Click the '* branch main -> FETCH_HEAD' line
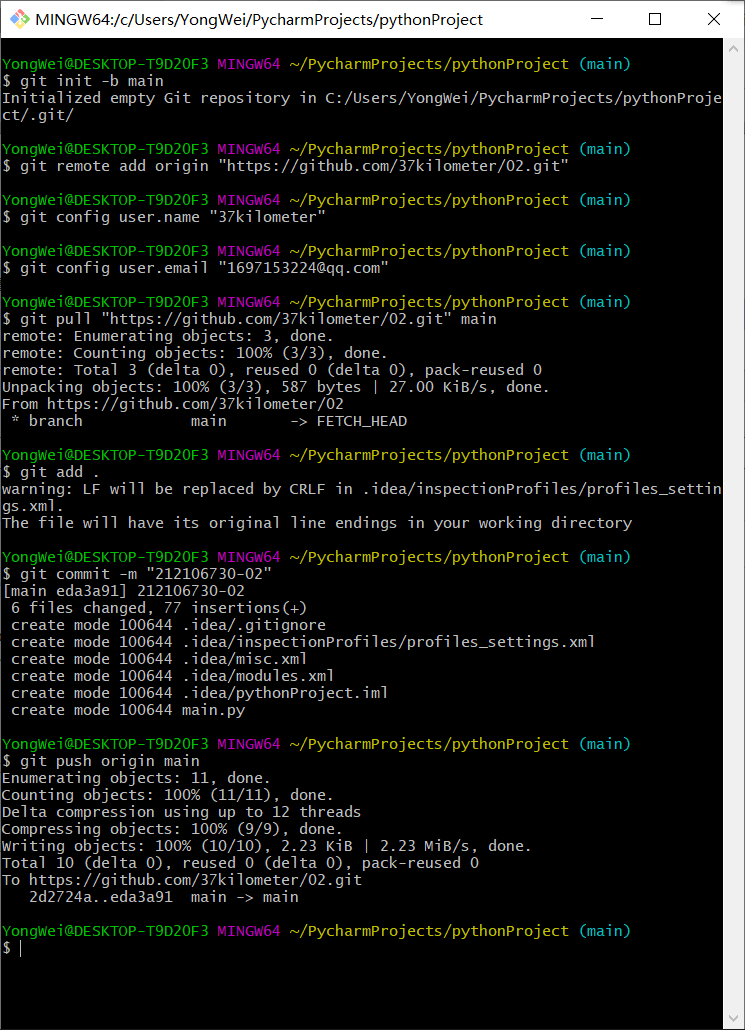Viewport: 745px width, 1030px height. click(209, 421)
